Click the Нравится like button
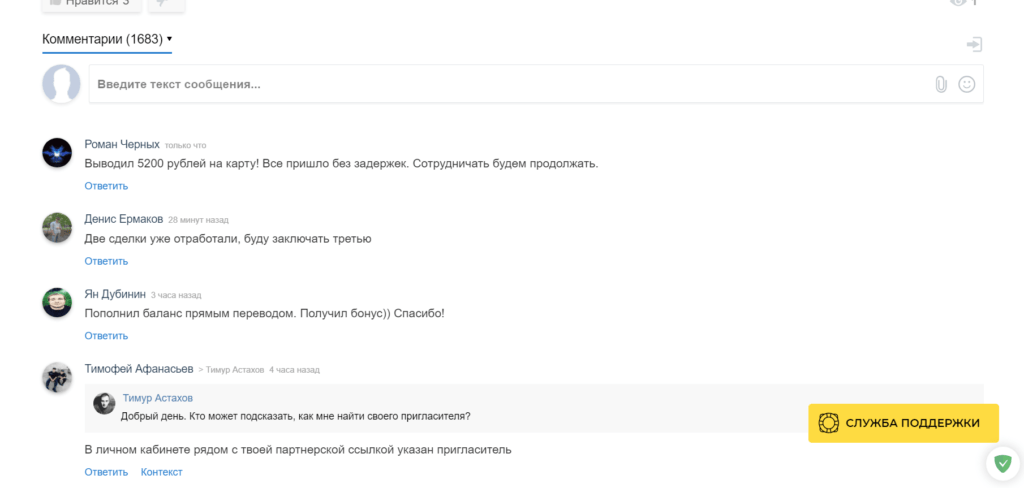 (91, 4)
